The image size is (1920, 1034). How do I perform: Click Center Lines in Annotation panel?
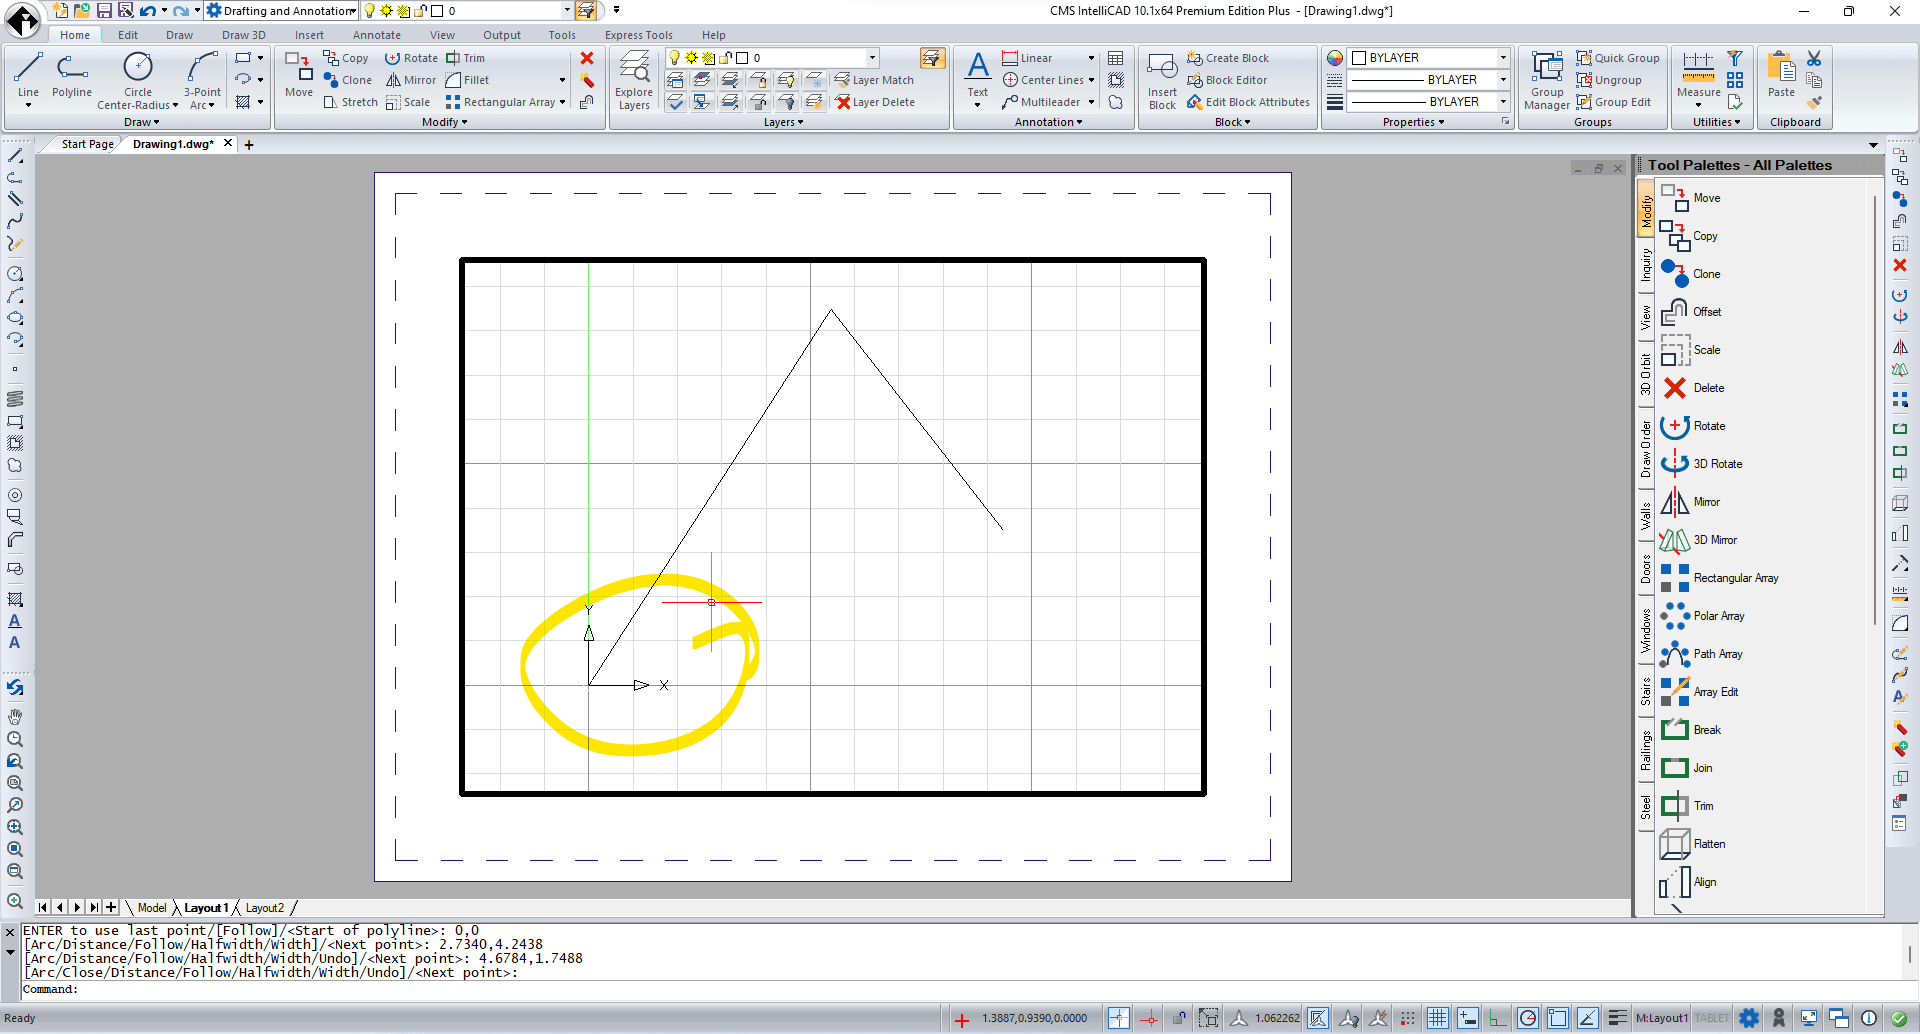click(x=1043, y=80)
